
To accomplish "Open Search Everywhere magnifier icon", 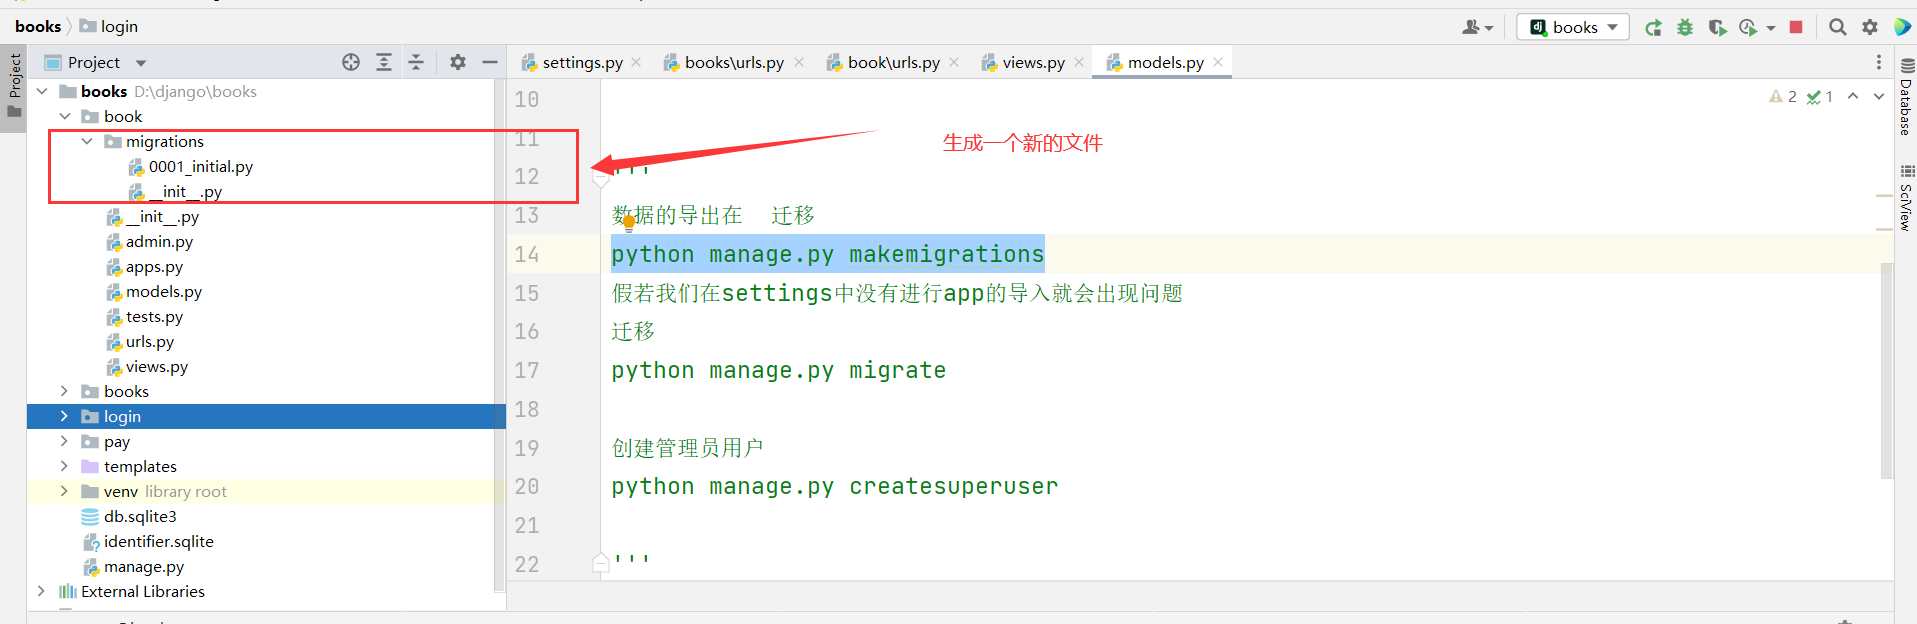I will click(x=1838, y=28).
